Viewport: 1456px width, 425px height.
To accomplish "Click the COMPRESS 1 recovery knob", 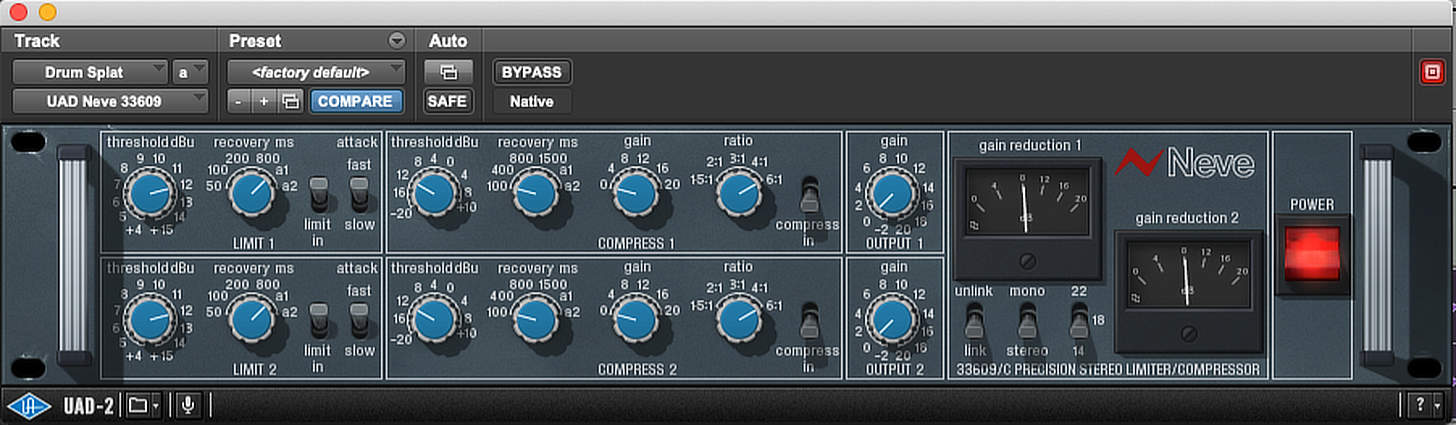I will [x=537, y=193].
